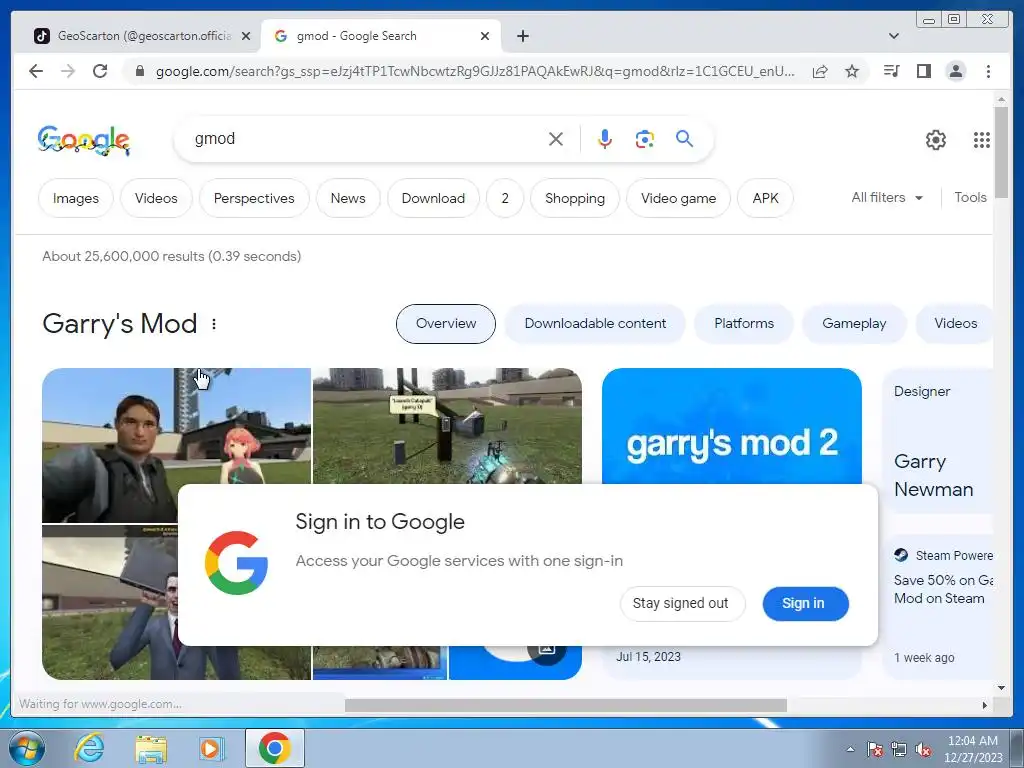1024x768 pixels.
Task: Click the muted volume tray icon
Action: coord(923,749)
